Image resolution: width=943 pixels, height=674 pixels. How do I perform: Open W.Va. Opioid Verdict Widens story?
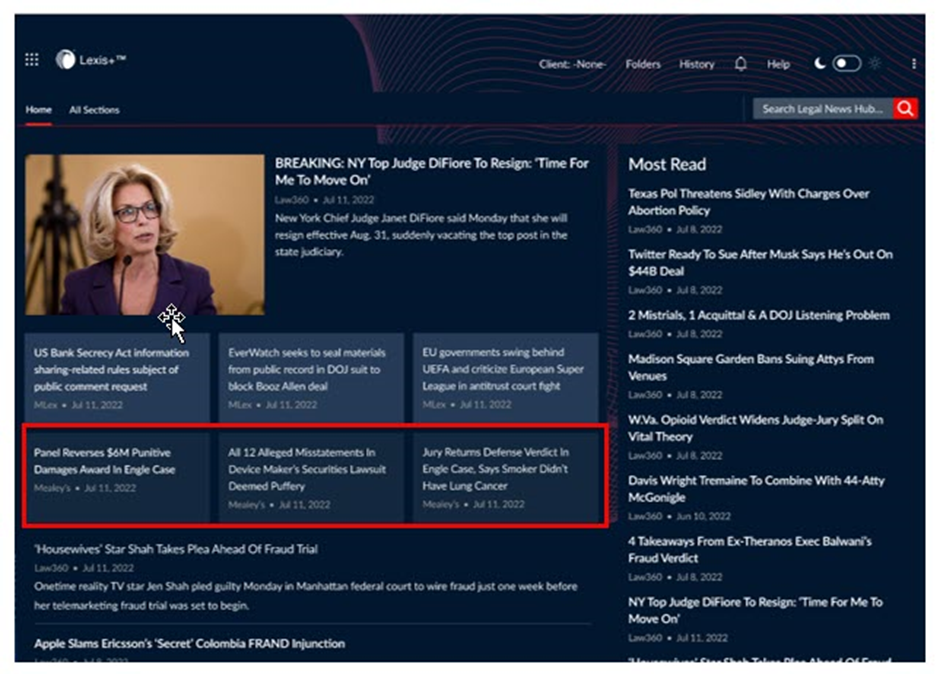click(x=755, y=428)
